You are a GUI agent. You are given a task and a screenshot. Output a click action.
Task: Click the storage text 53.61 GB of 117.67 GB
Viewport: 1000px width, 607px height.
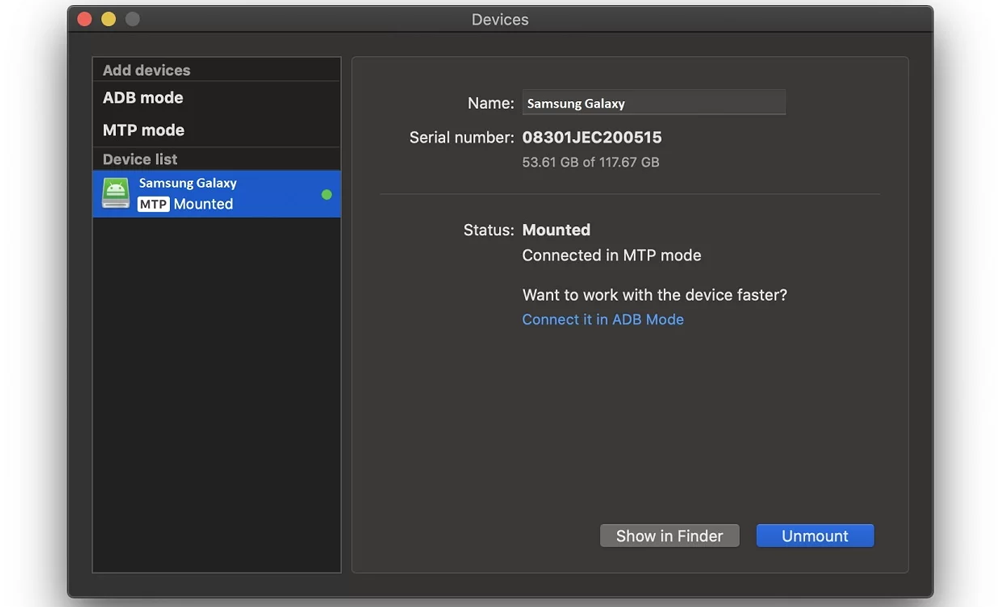point(591,162)
